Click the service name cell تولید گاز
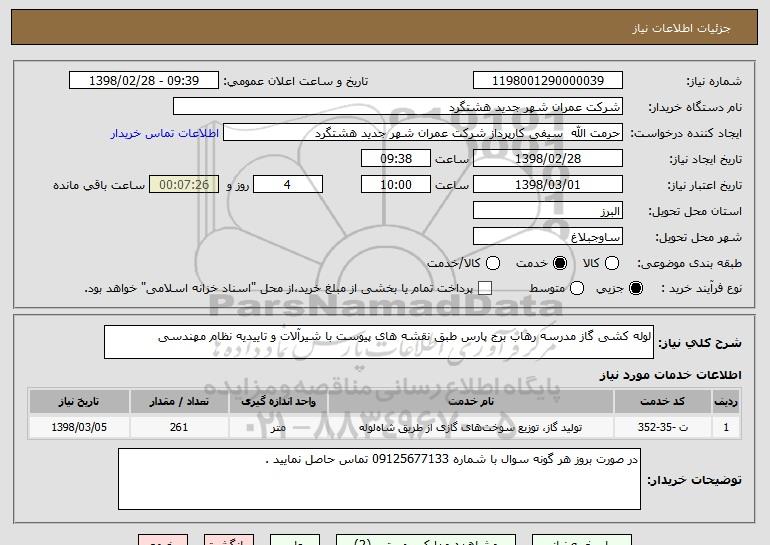This screenshot has width=770, height=545. [470, 427]
